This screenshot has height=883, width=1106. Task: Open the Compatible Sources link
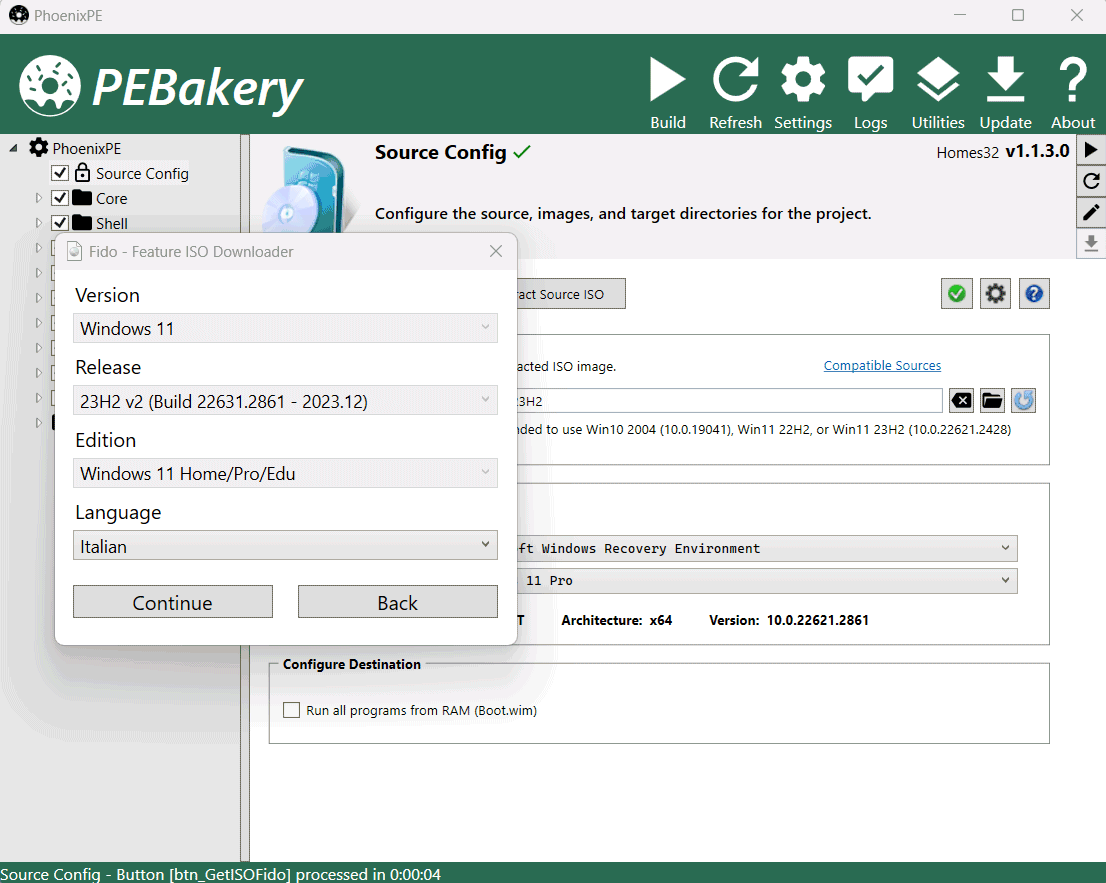pyautogui.click(x=882, y=365)
